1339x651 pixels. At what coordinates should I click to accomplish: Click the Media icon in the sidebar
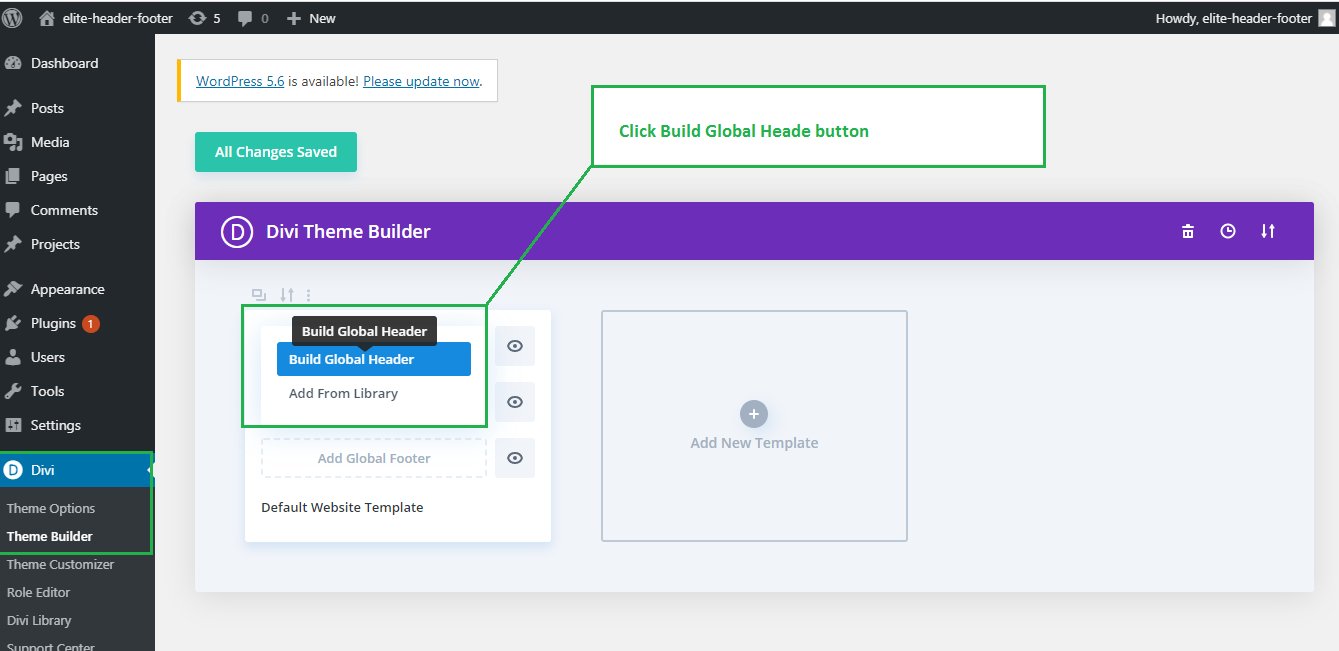13,142
